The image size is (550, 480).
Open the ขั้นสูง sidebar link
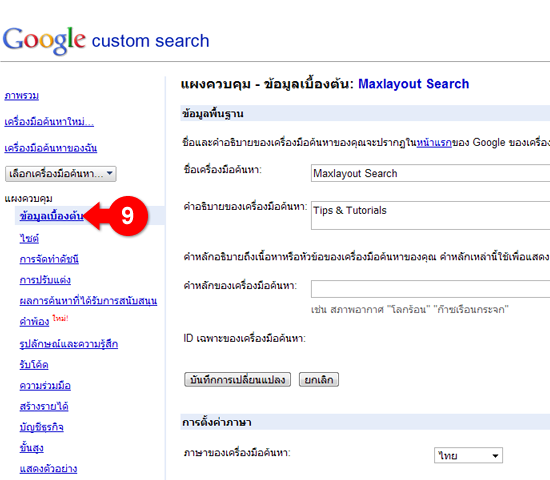[32, 448]
